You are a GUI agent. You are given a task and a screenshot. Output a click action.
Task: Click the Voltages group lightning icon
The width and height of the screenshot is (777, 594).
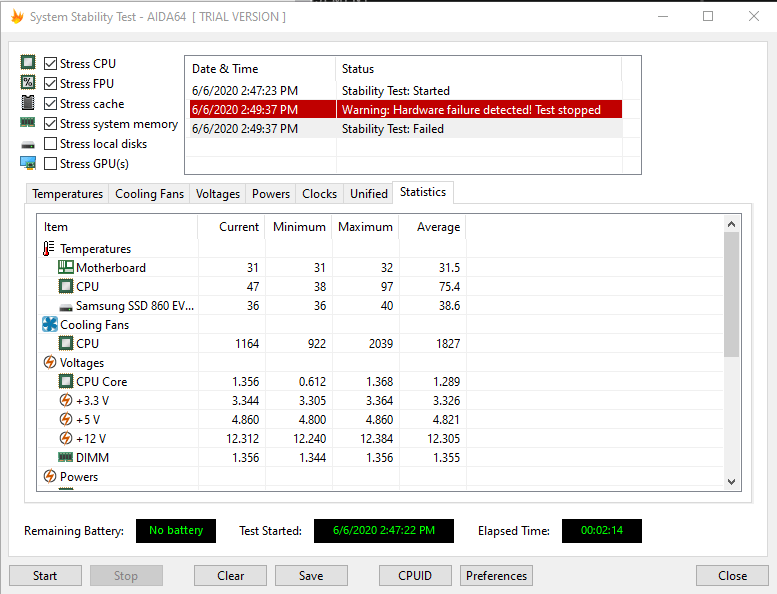click(50, 362)
